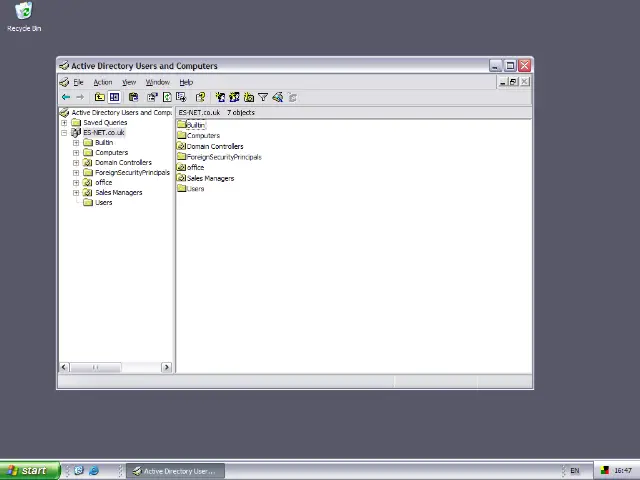The width and height of the screenshot is (640, 480).
Task: Click the tree pane's right scroll arrow
Action: (x=167, y=367)
